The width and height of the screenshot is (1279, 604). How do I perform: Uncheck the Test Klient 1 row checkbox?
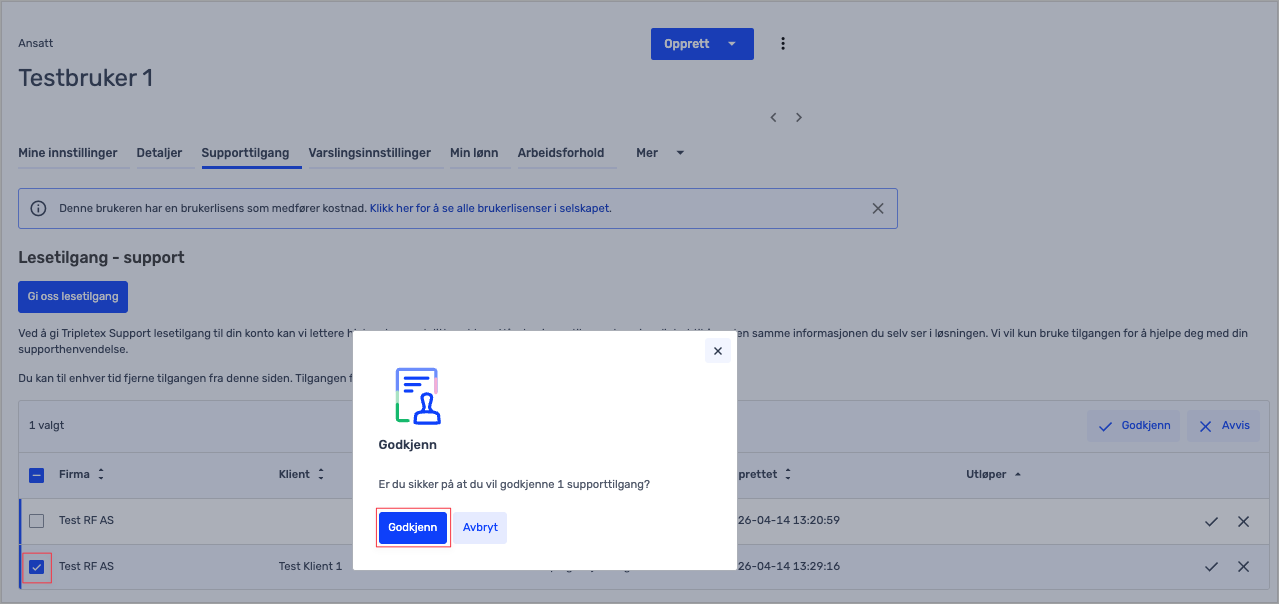point(36,567)
